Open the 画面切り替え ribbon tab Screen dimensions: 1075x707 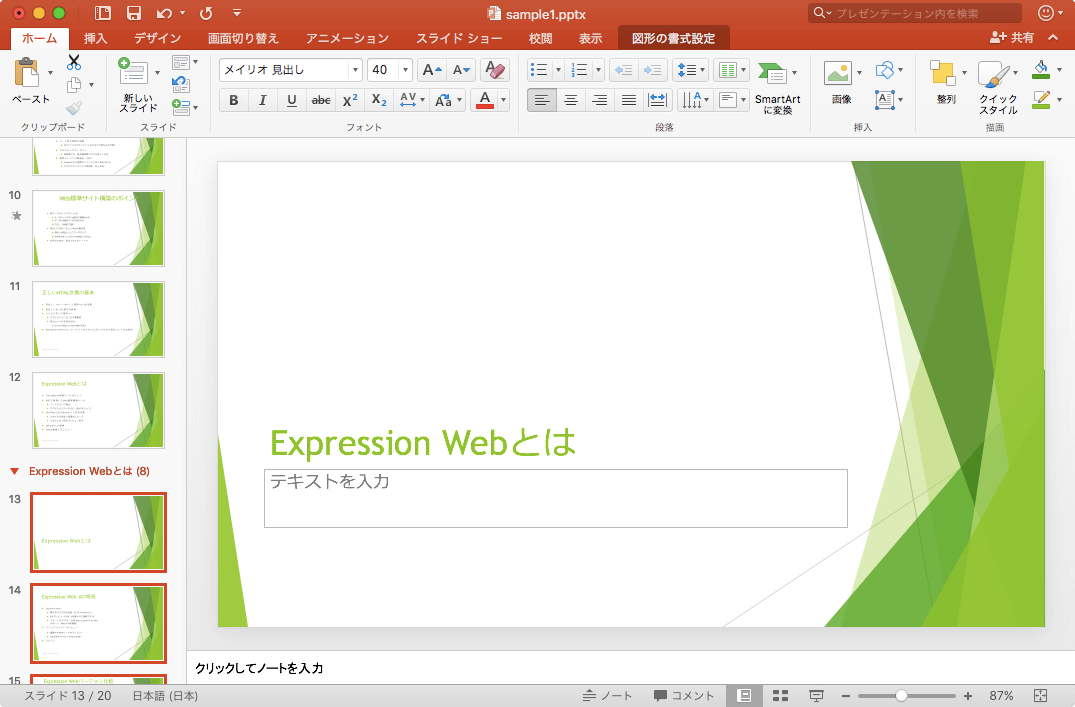click(243, 38)
